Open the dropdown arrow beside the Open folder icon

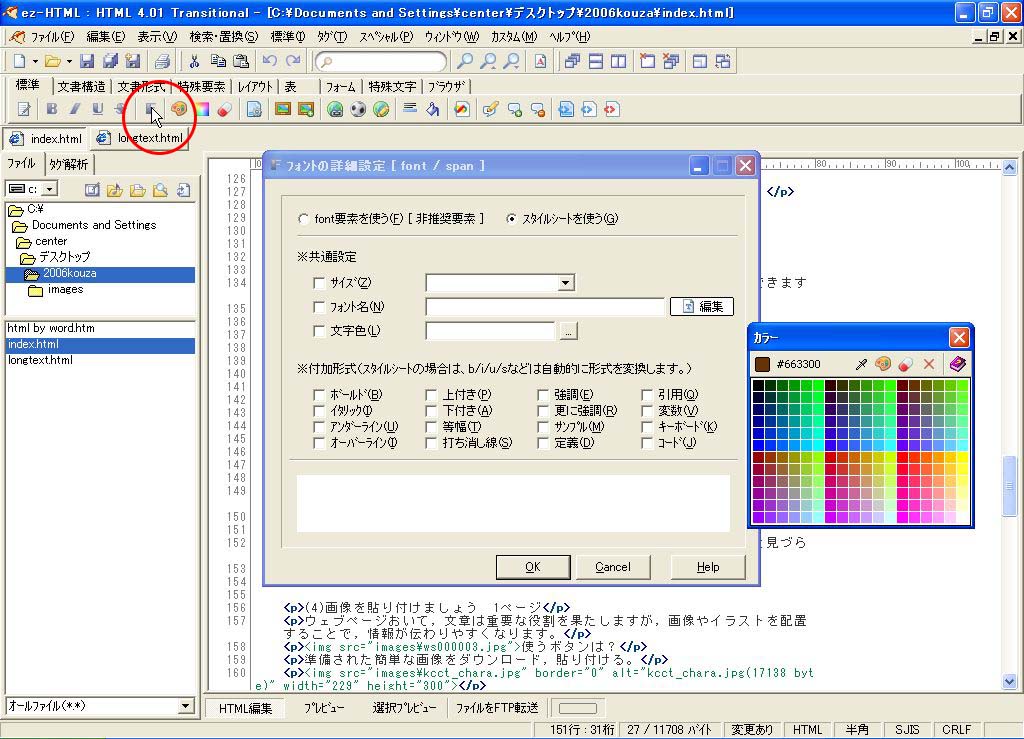coord(69,61)
